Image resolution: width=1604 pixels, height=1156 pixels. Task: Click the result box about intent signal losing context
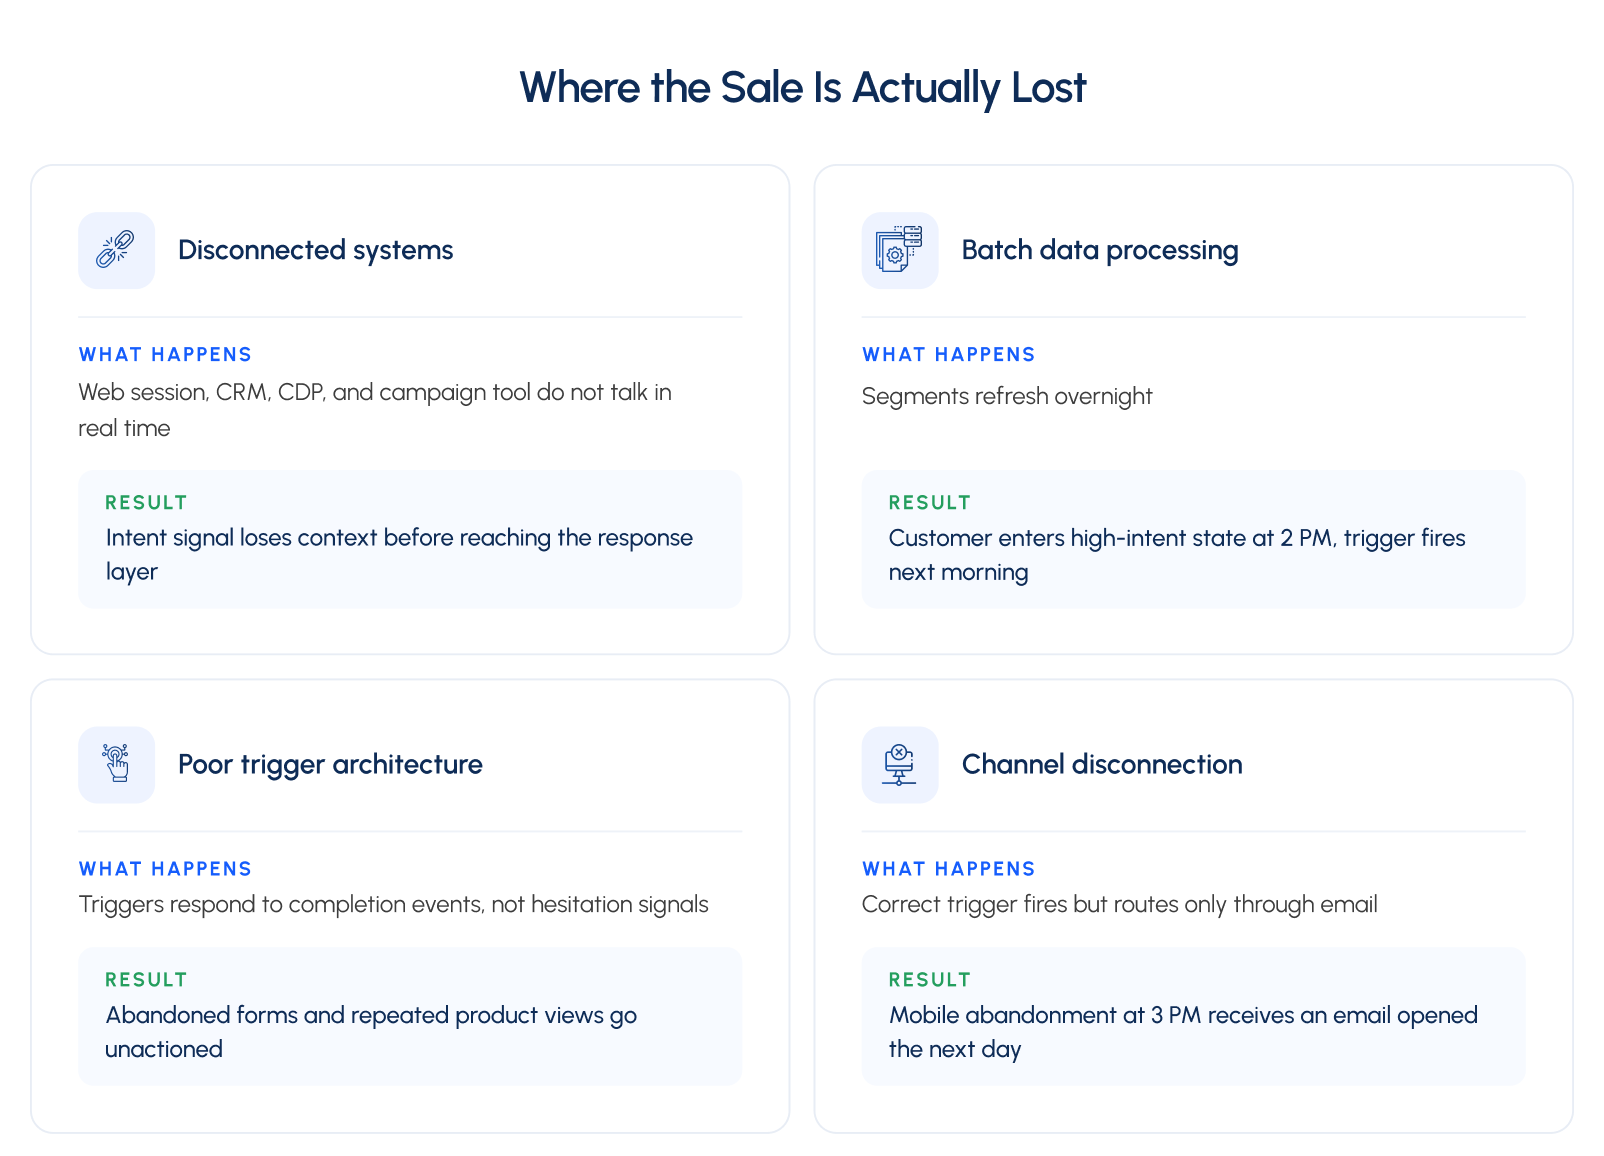pos(410,539)
